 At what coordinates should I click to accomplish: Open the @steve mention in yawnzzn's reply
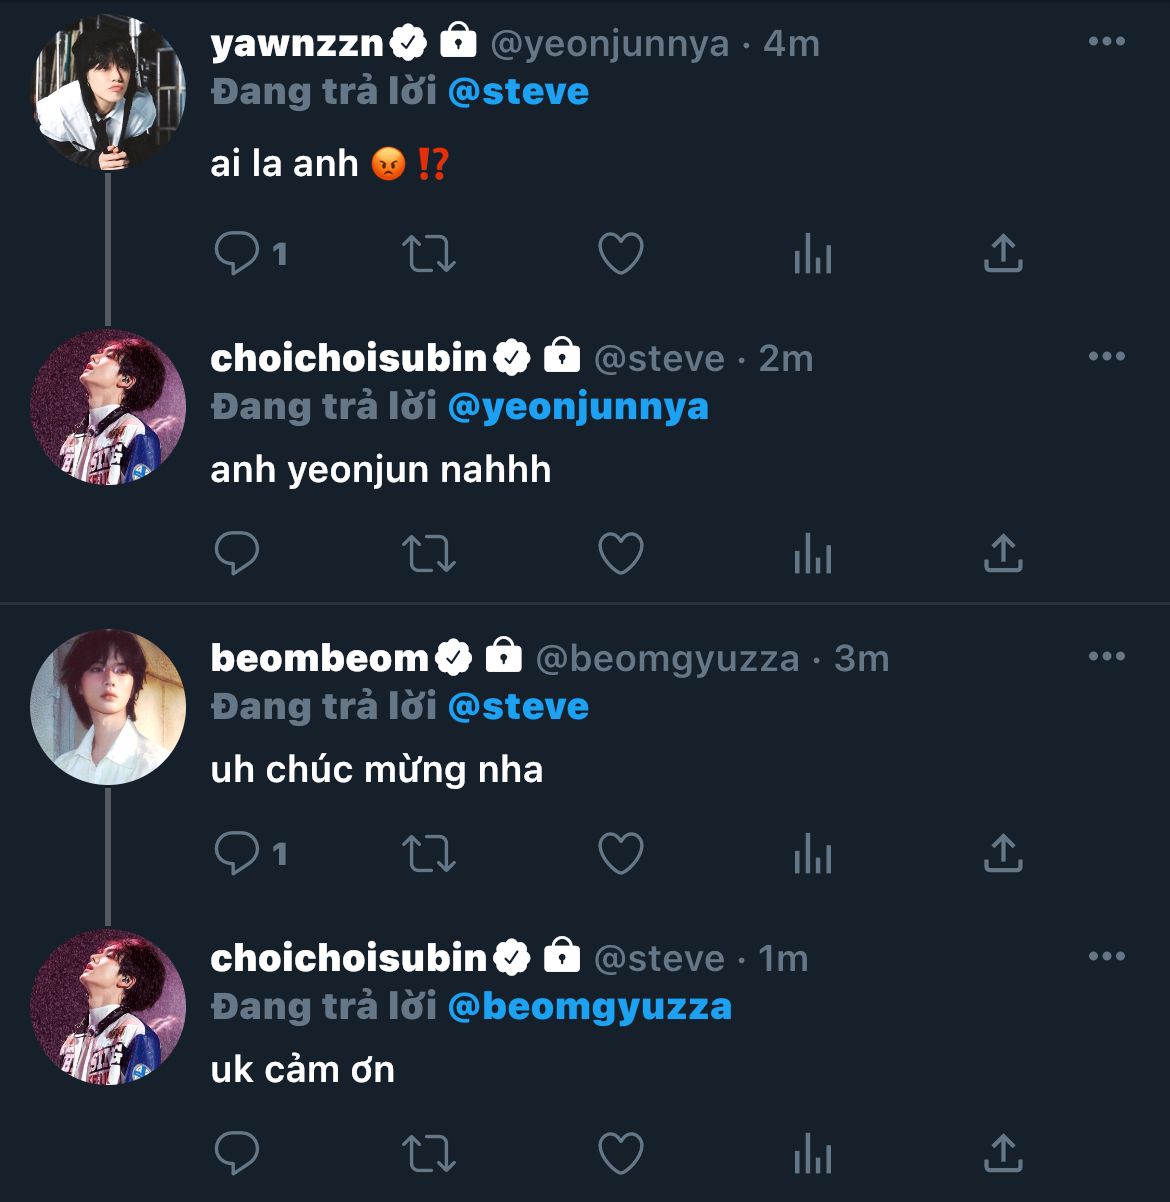pos(518,92)
